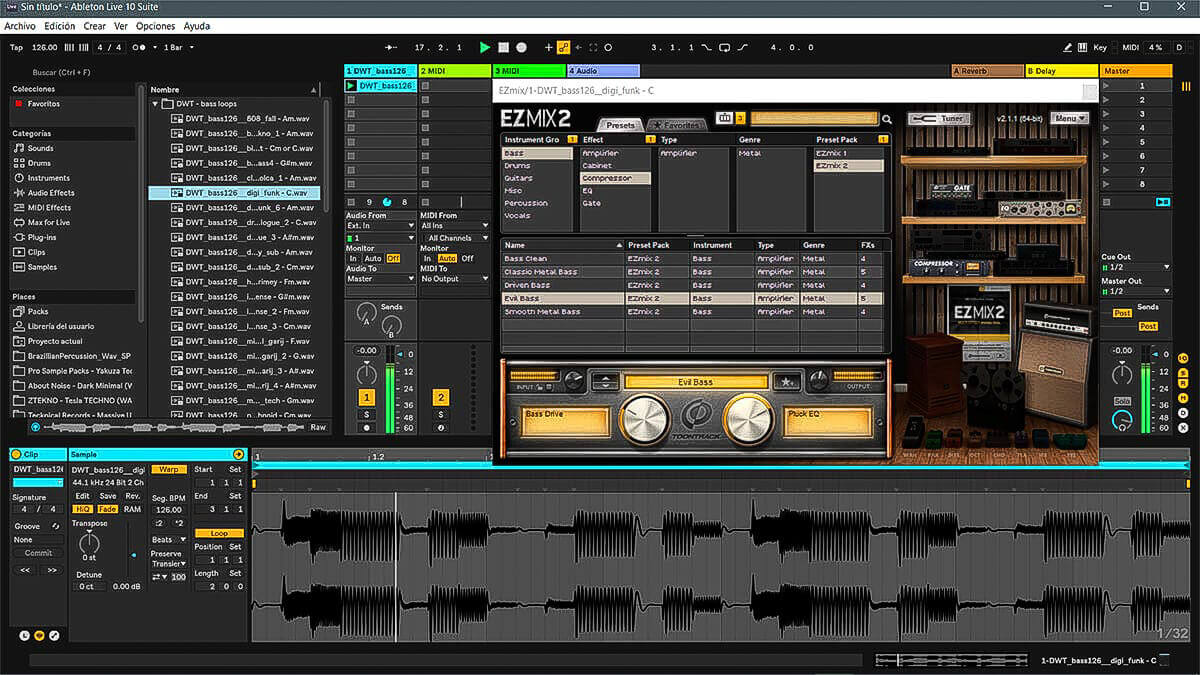Select the EZmix Presets tab
Image resolution: width=1200 pixels, height=675 pixels.
(x=619, y=125)
